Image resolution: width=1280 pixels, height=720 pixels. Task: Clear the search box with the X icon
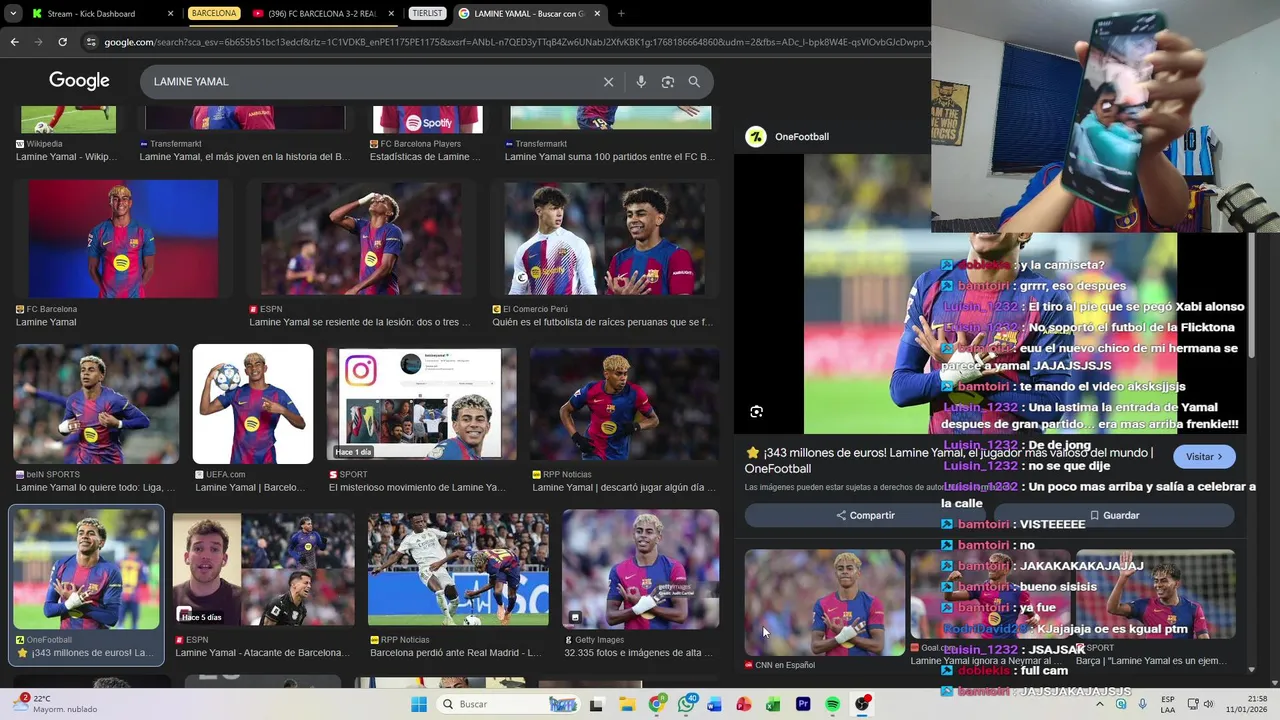click(608, 82)
